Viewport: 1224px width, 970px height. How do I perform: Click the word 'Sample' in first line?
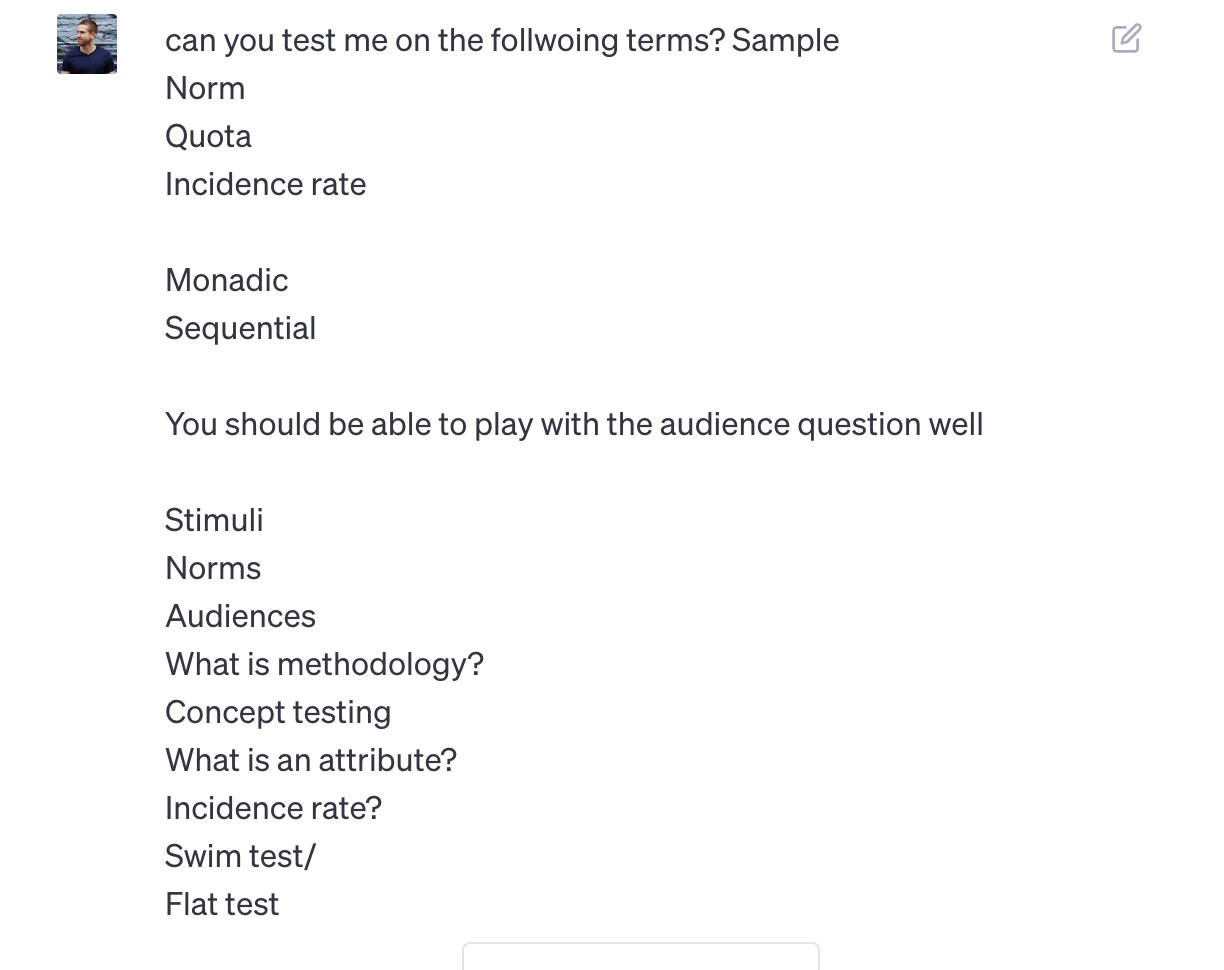(x=785, y=40)
